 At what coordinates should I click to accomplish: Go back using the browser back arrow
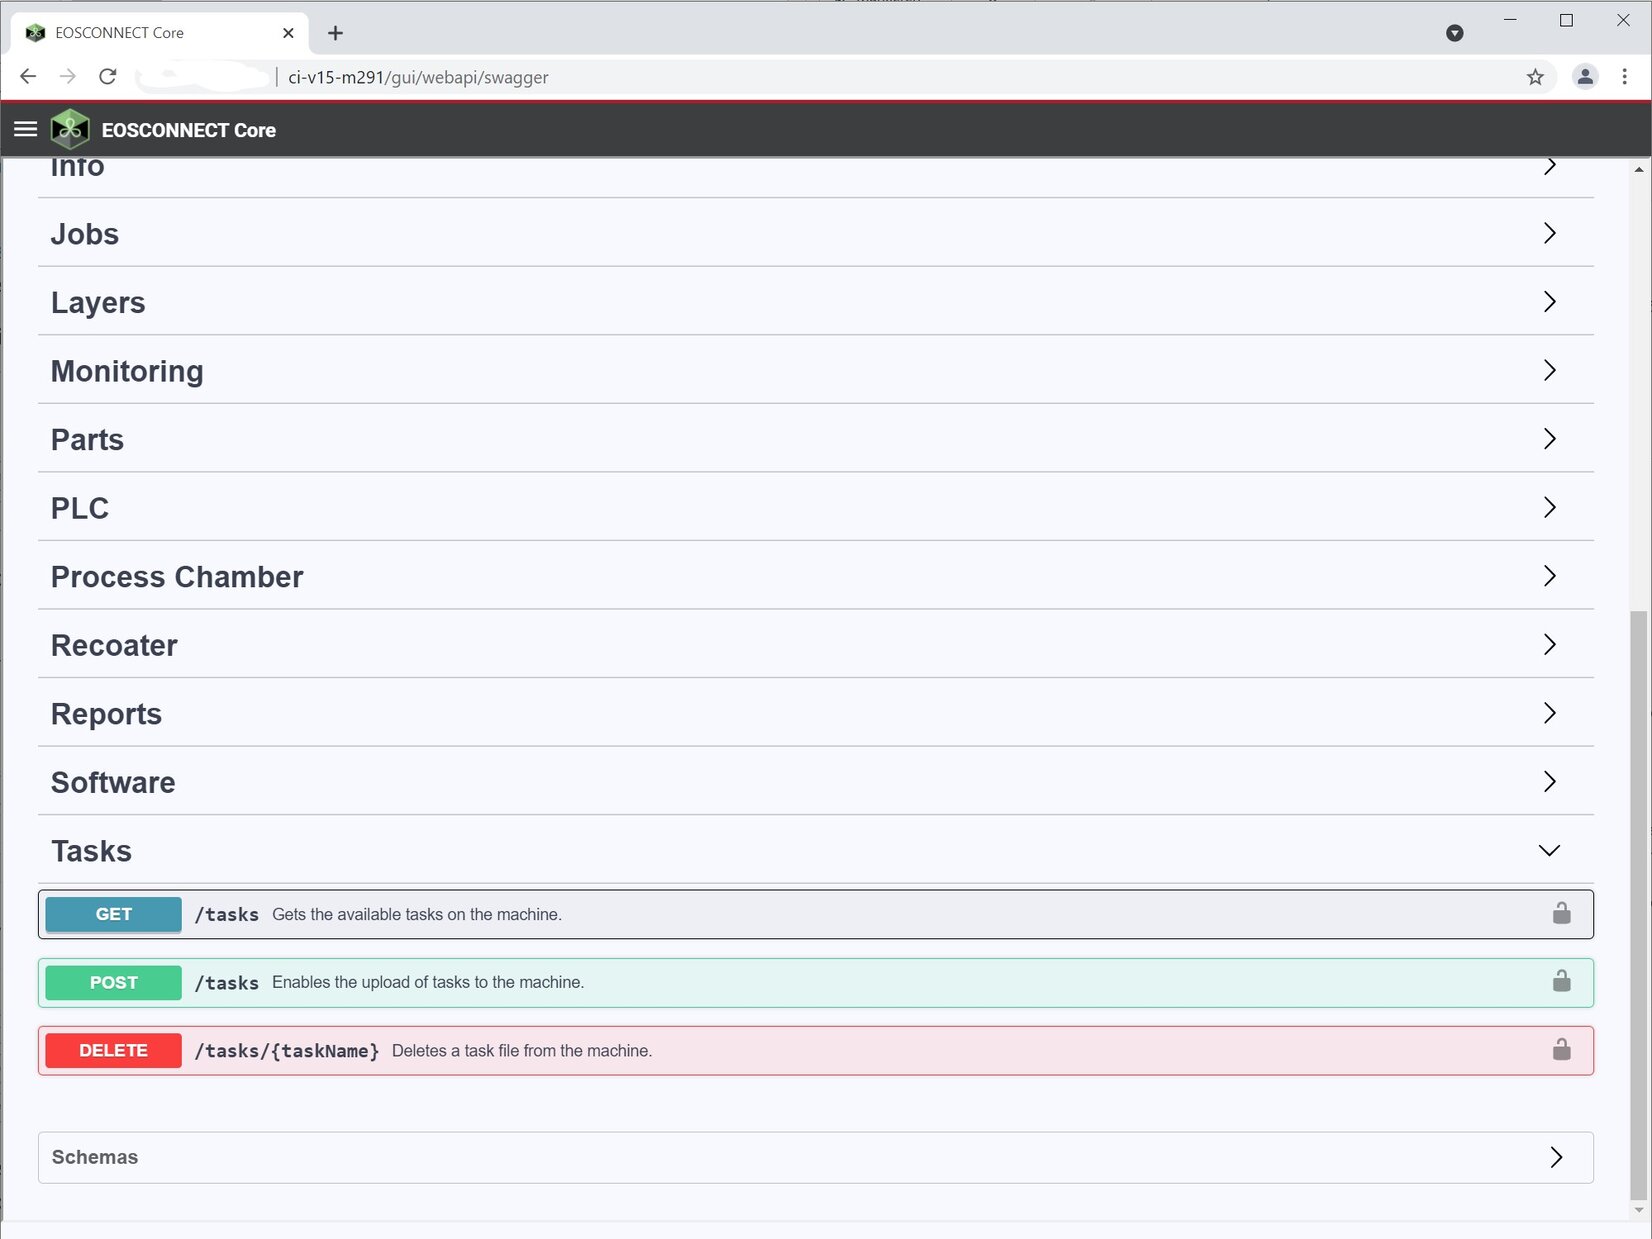tap(28, 77)
